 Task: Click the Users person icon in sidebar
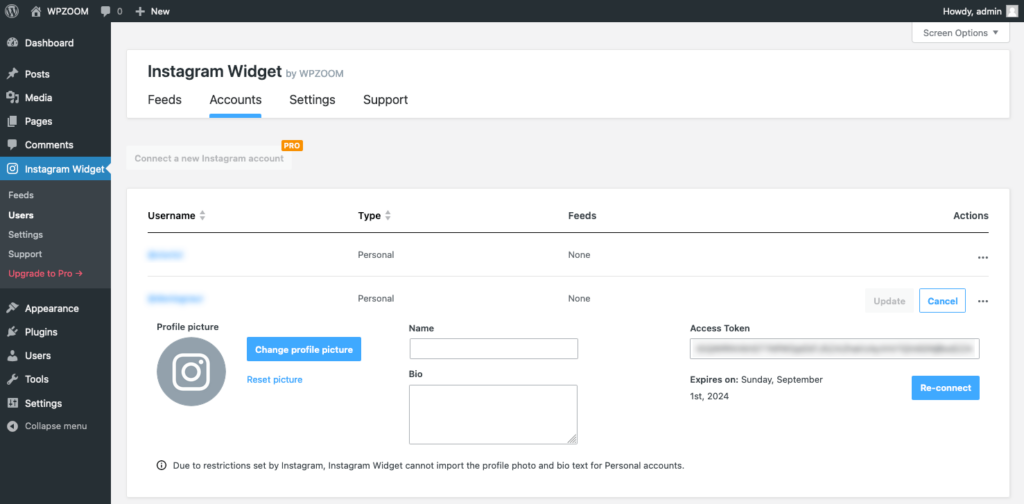[12, 356]
